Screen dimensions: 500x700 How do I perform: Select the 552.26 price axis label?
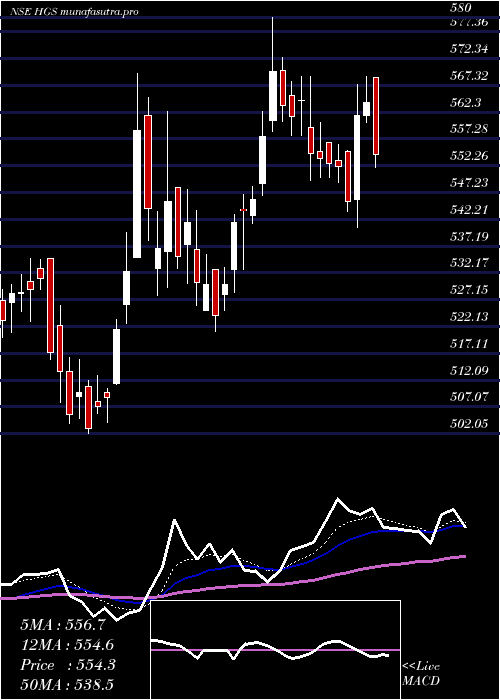pyautogui.click(x=469, y=156)
